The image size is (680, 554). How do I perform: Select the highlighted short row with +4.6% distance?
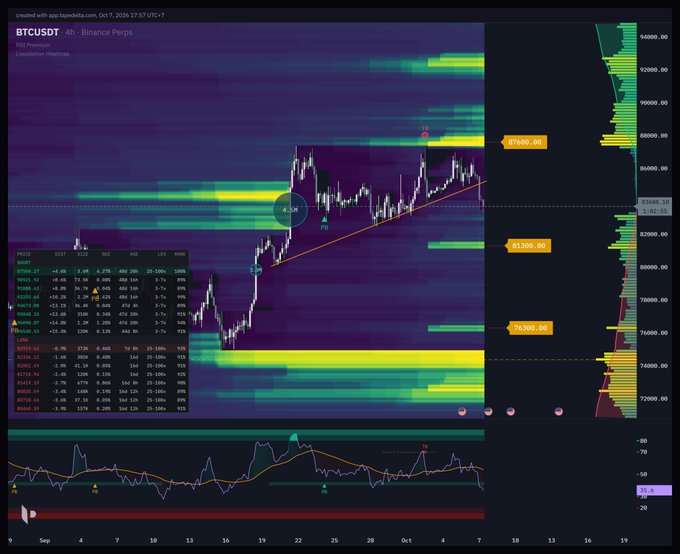(x=101, y=271)
